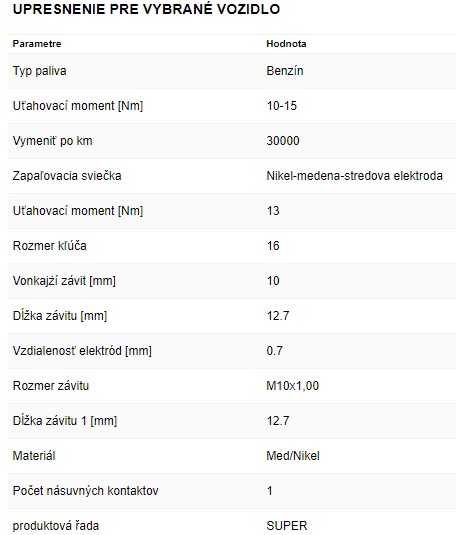Click the 'Vymeniť po km' label
Screen dimensions: 456x535
(x=53, y=141)
